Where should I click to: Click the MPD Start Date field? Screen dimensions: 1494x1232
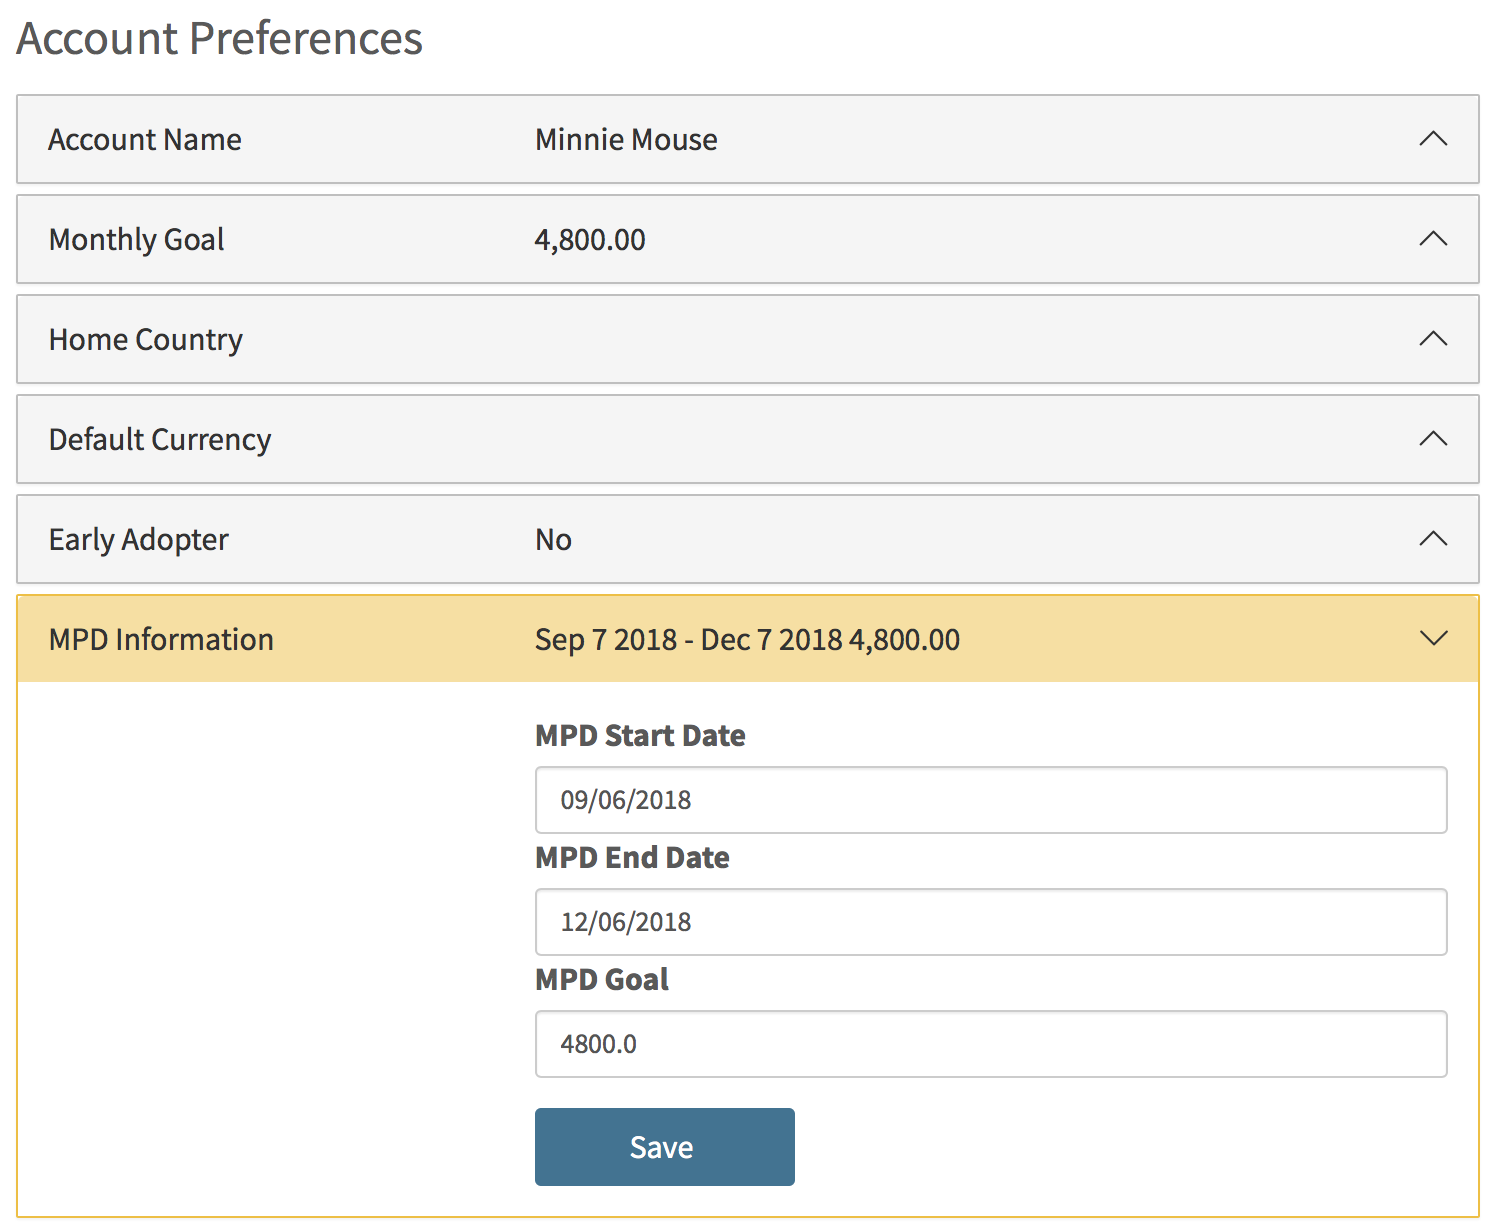[991, 800]
